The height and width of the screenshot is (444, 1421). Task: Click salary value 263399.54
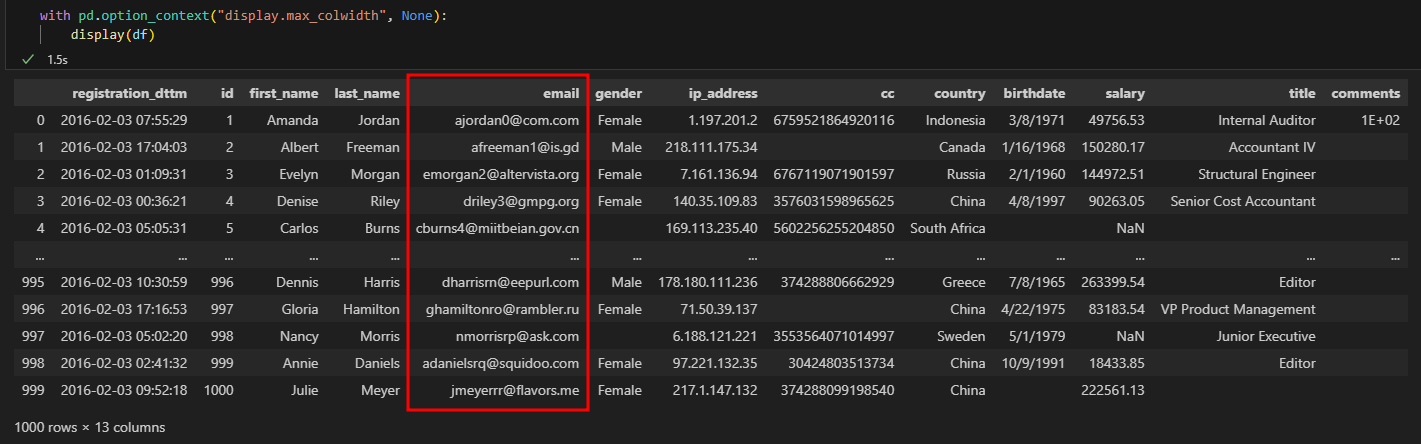click(1114, 282)
